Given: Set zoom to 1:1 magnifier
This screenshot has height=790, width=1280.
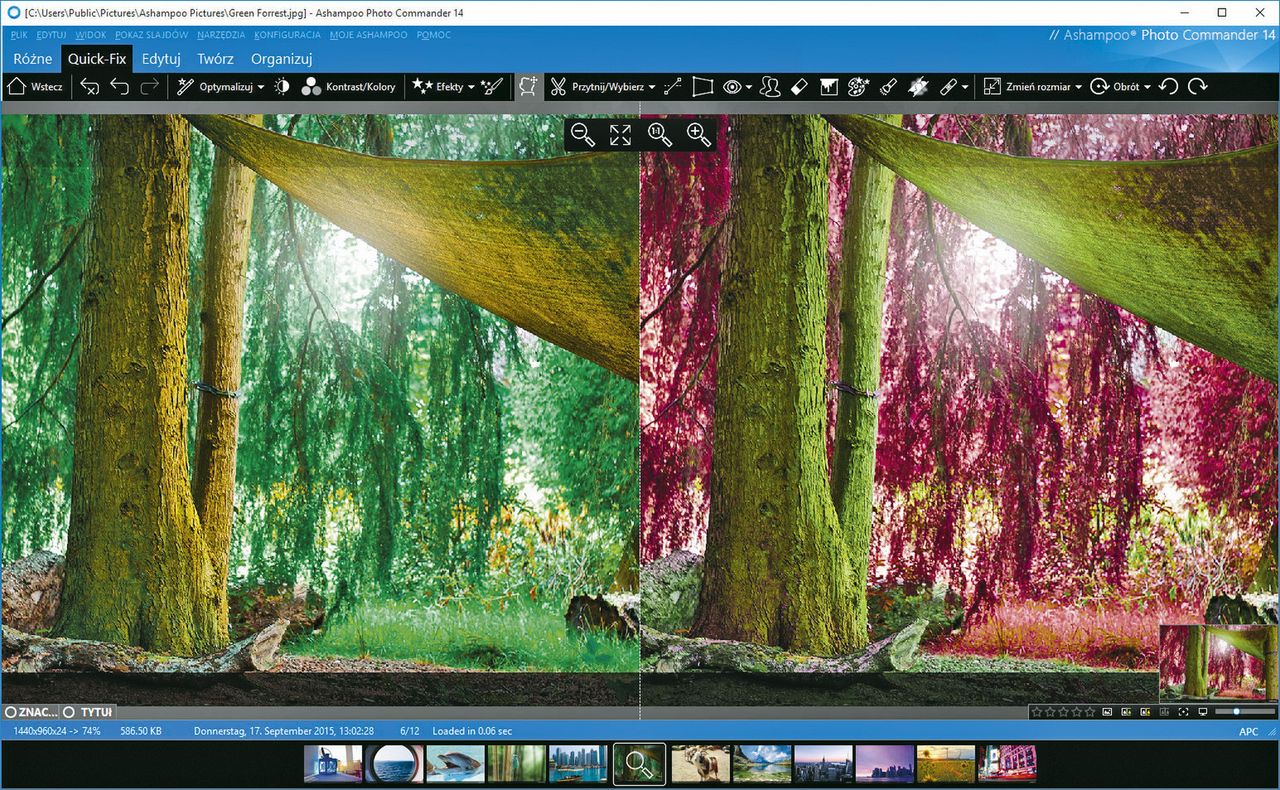Looking at the screenshot, I should click(659, 134).
